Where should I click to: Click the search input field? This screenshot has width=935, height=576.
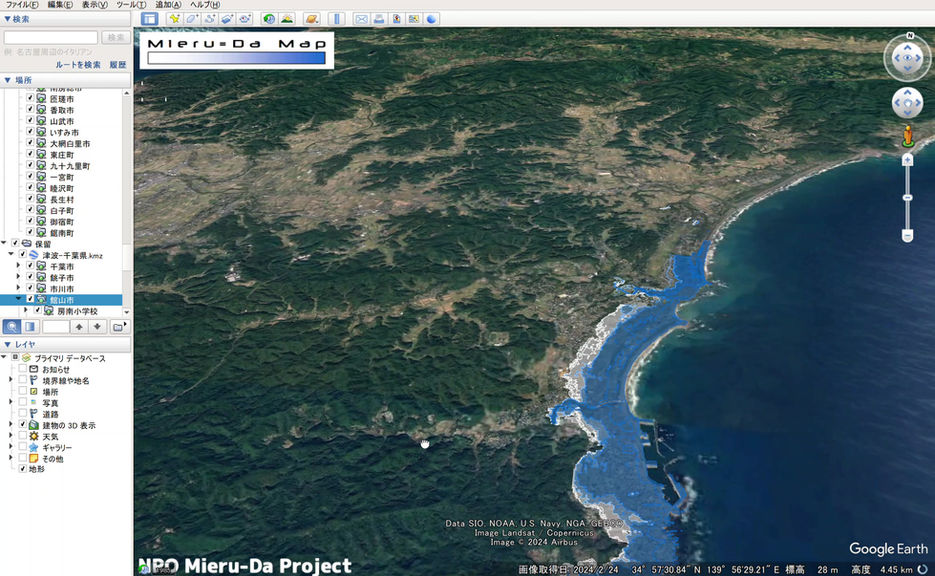coord(51,38)
